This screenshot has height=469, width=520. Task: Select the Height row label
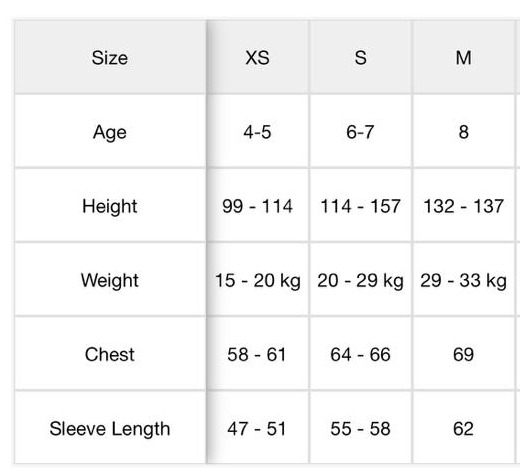(x=110, y=206)
